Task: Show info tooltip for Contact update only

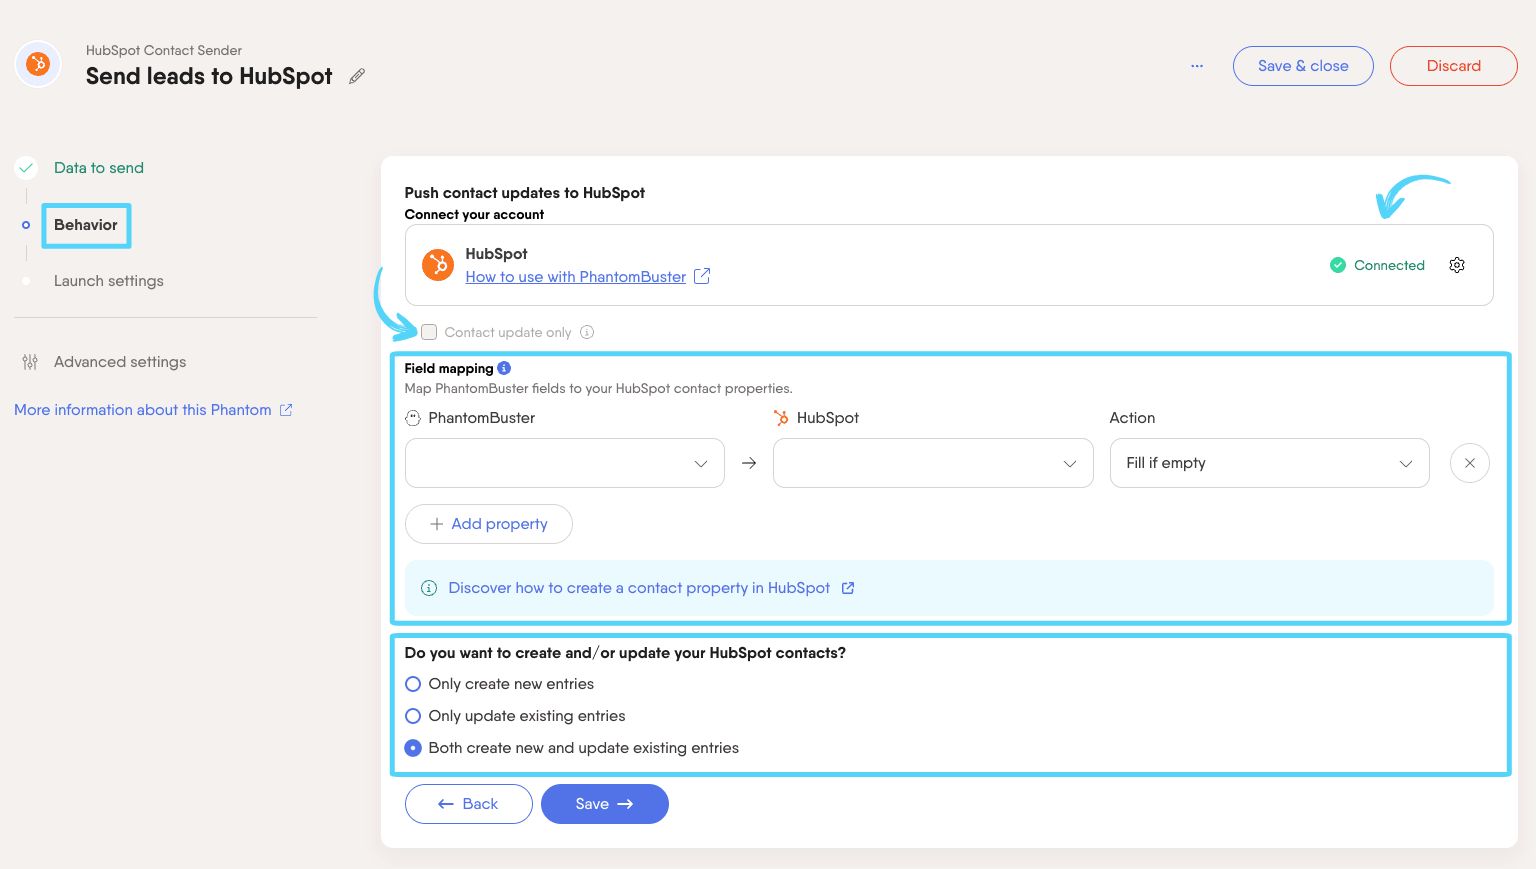Action: point(587,332)
